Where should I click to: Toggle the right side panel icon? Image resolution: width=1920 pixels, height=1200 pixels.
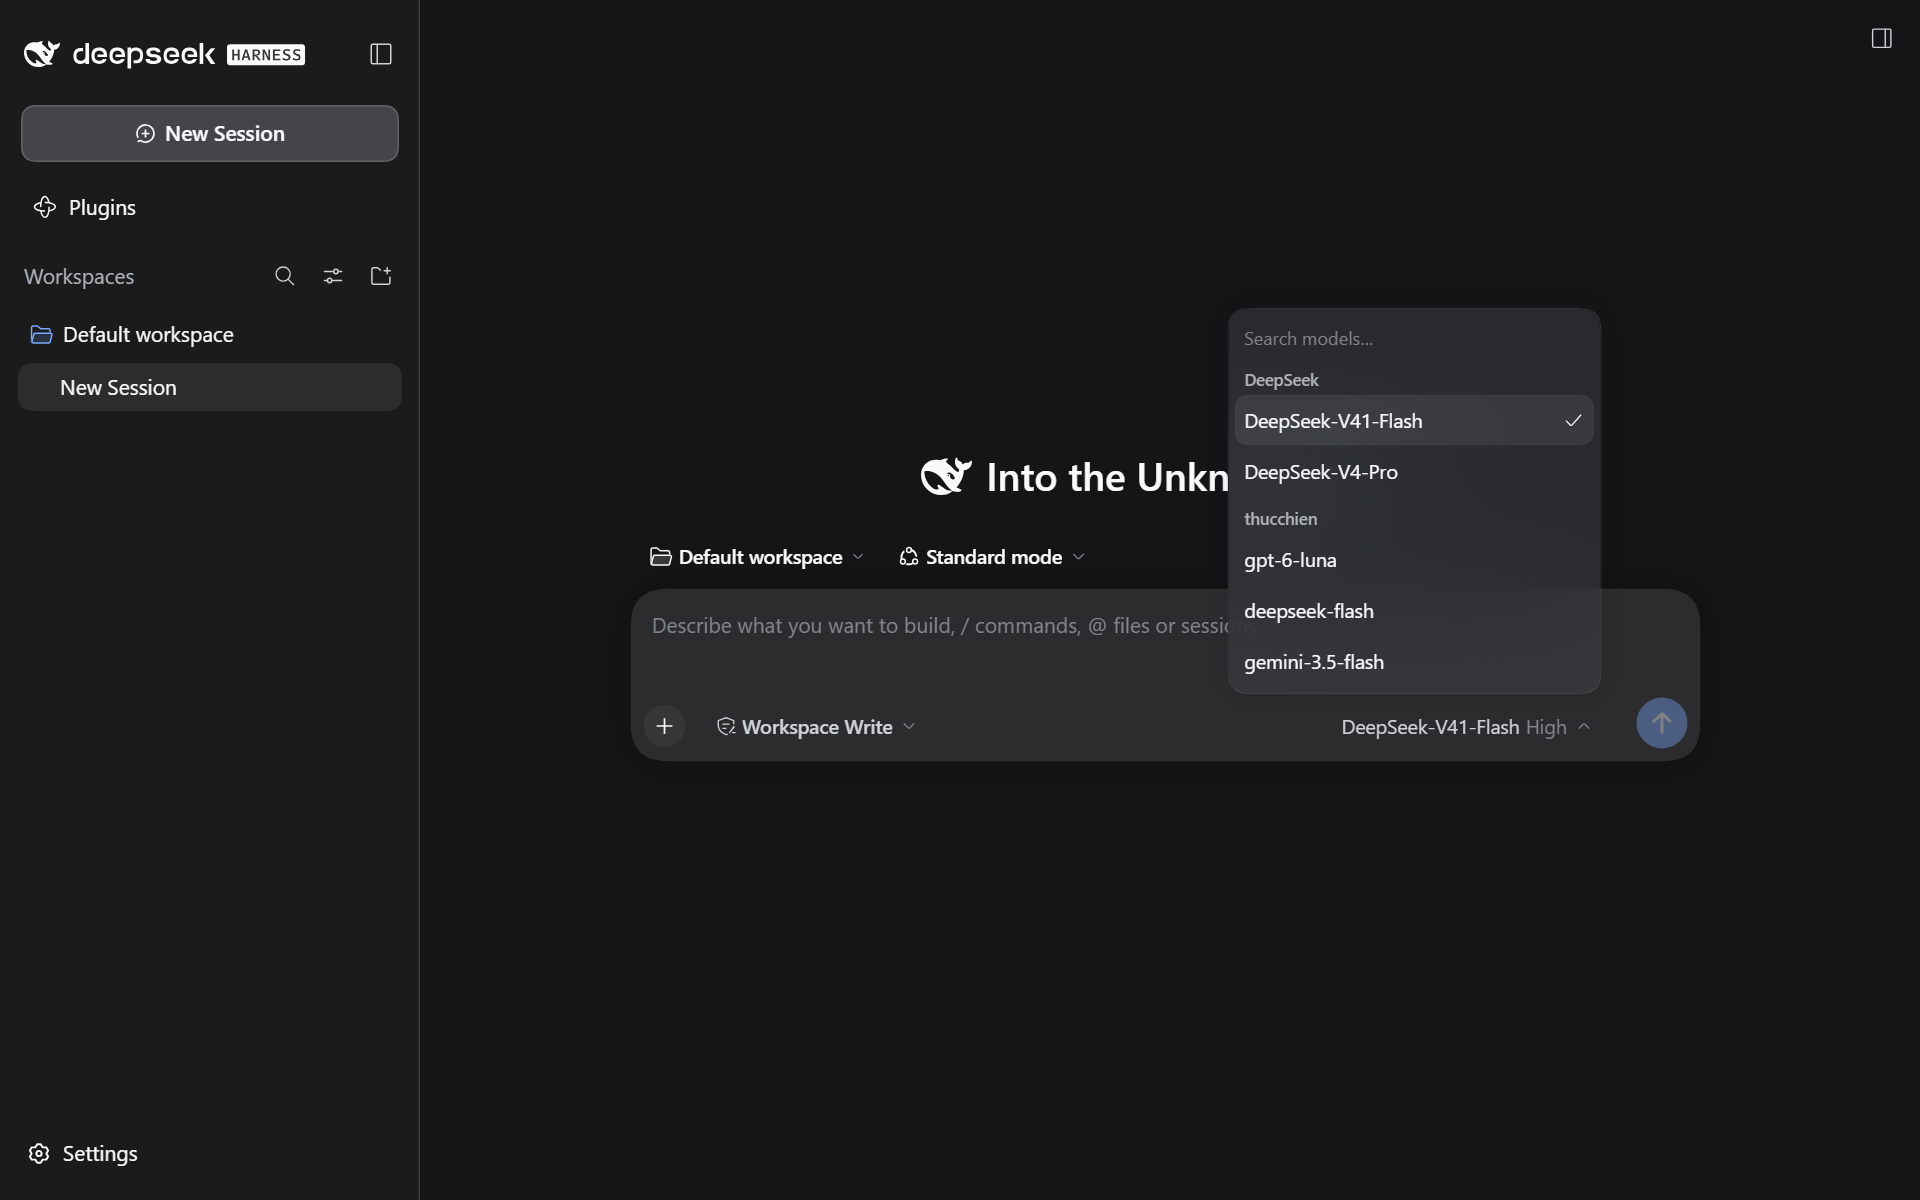click(1881, 38)
